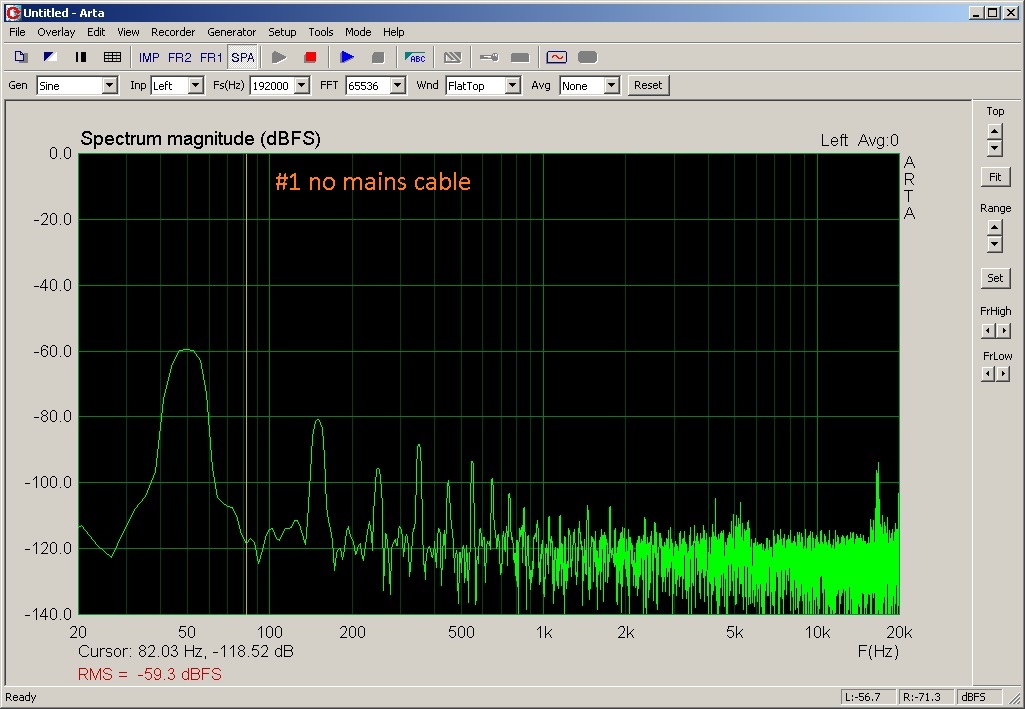
Task: Click FrLow right arrow
Action: 1003,374
